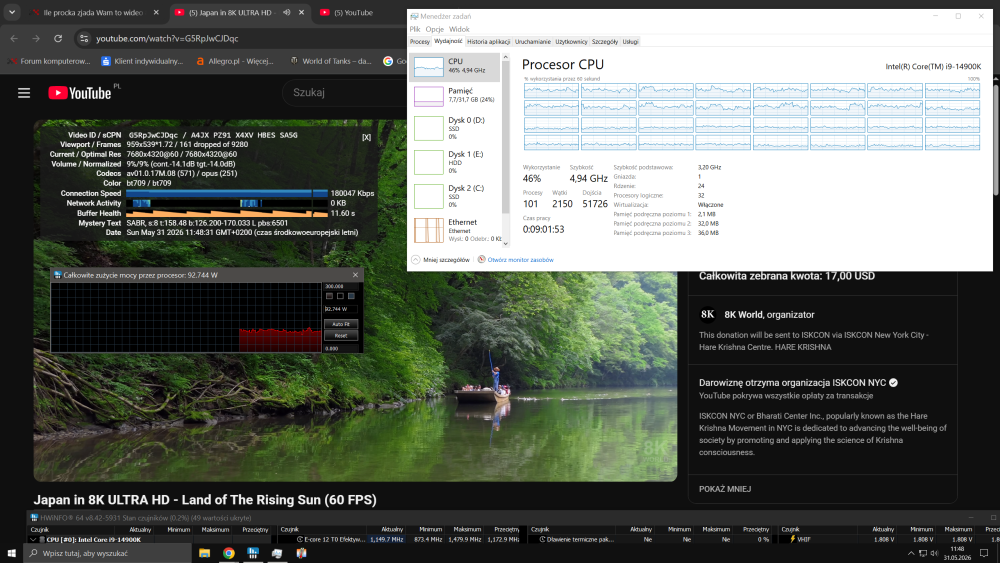Screen dimensions: 1000x563
Task: Reload the page with the browser refresh icon
Action: 58,38
